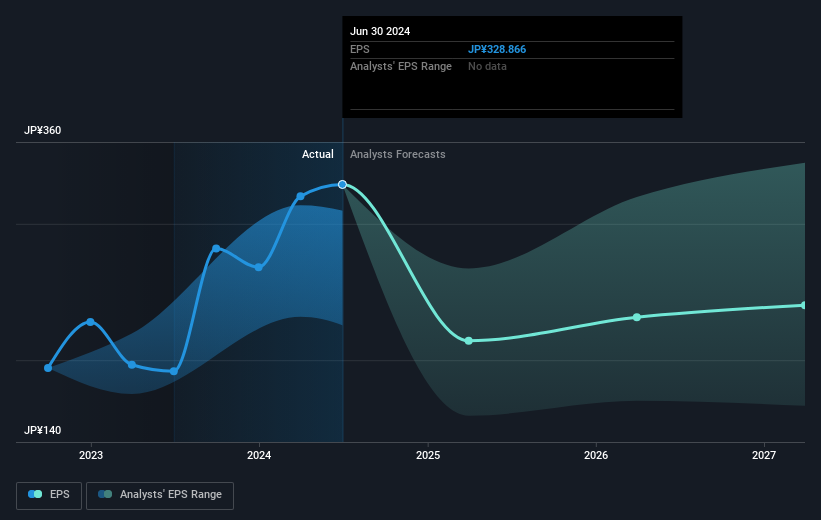Screen dimensions: 821x520
Task: Select the last forecast point near 2027
Action: pyautogui.click(x=804, y=305)
